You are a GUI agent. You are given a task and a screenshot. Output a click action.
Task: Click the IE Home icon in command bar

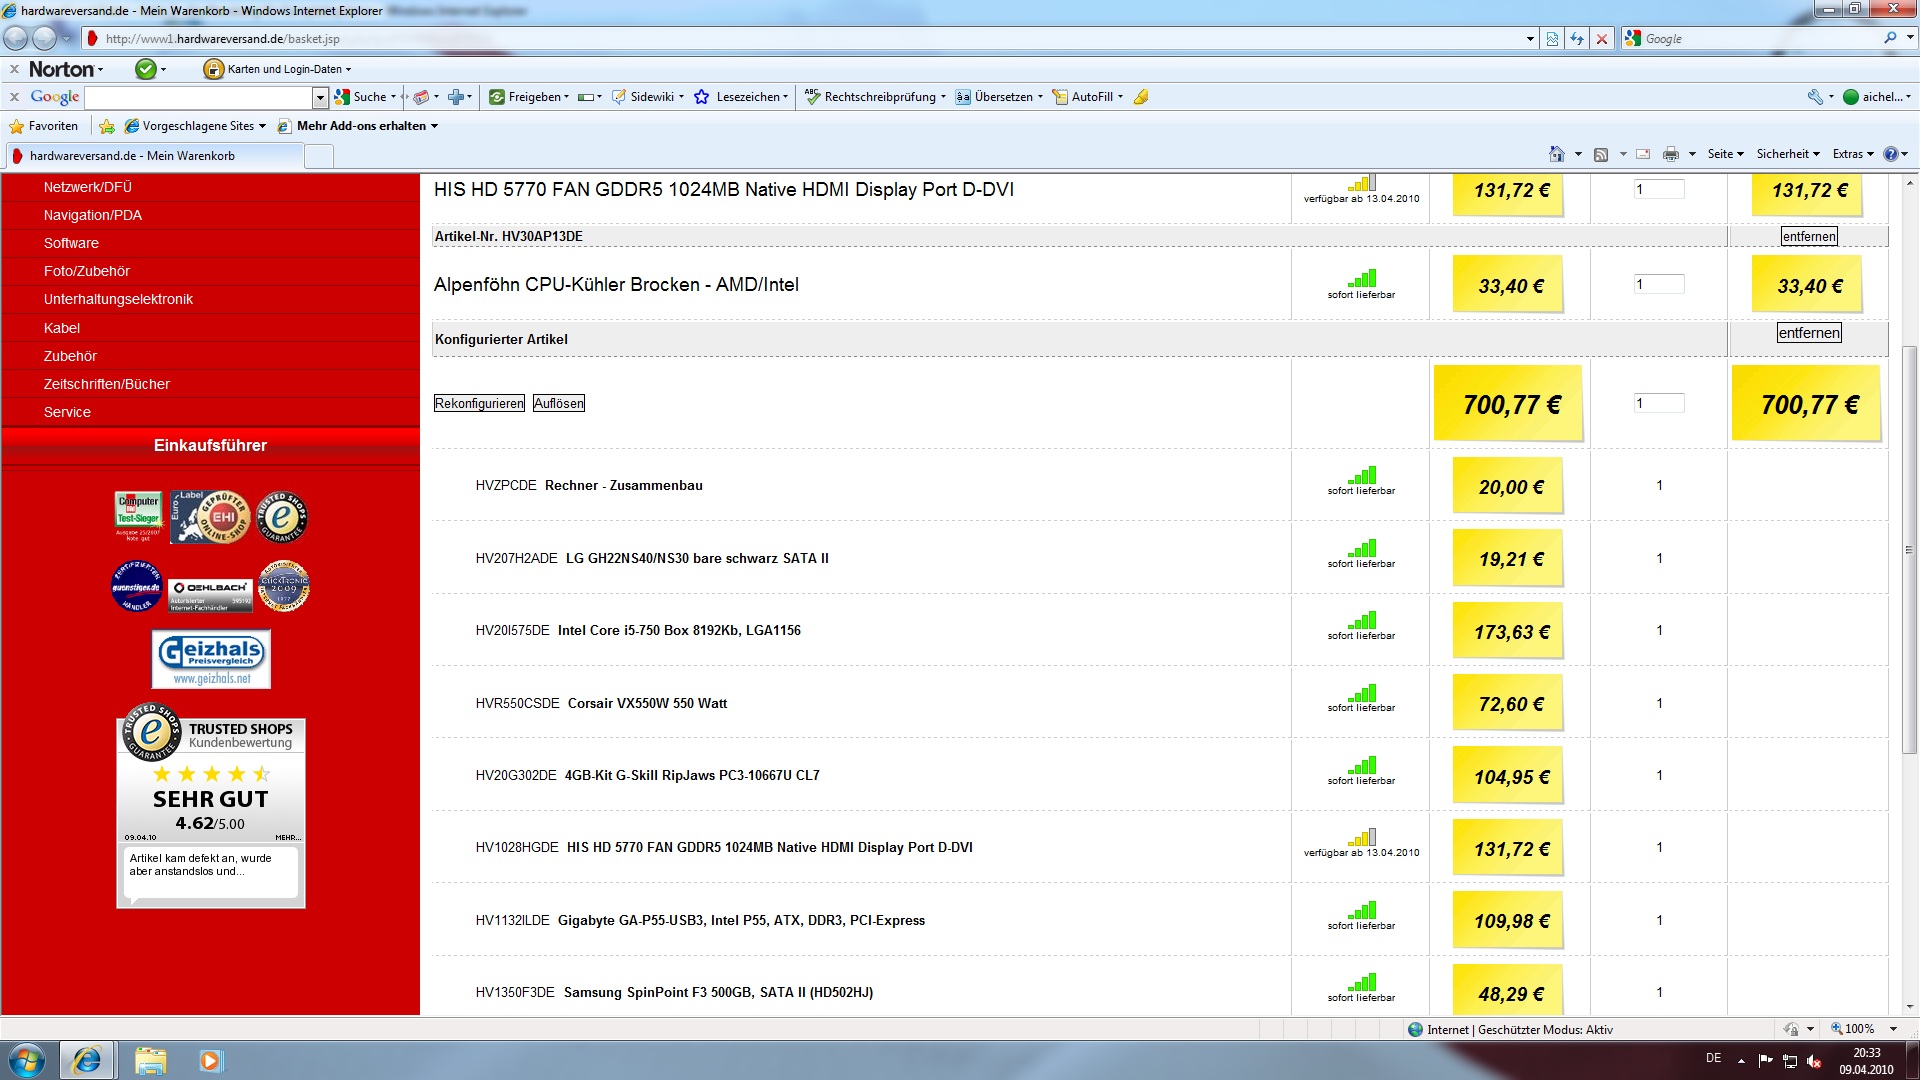(x=1556, y=154)
